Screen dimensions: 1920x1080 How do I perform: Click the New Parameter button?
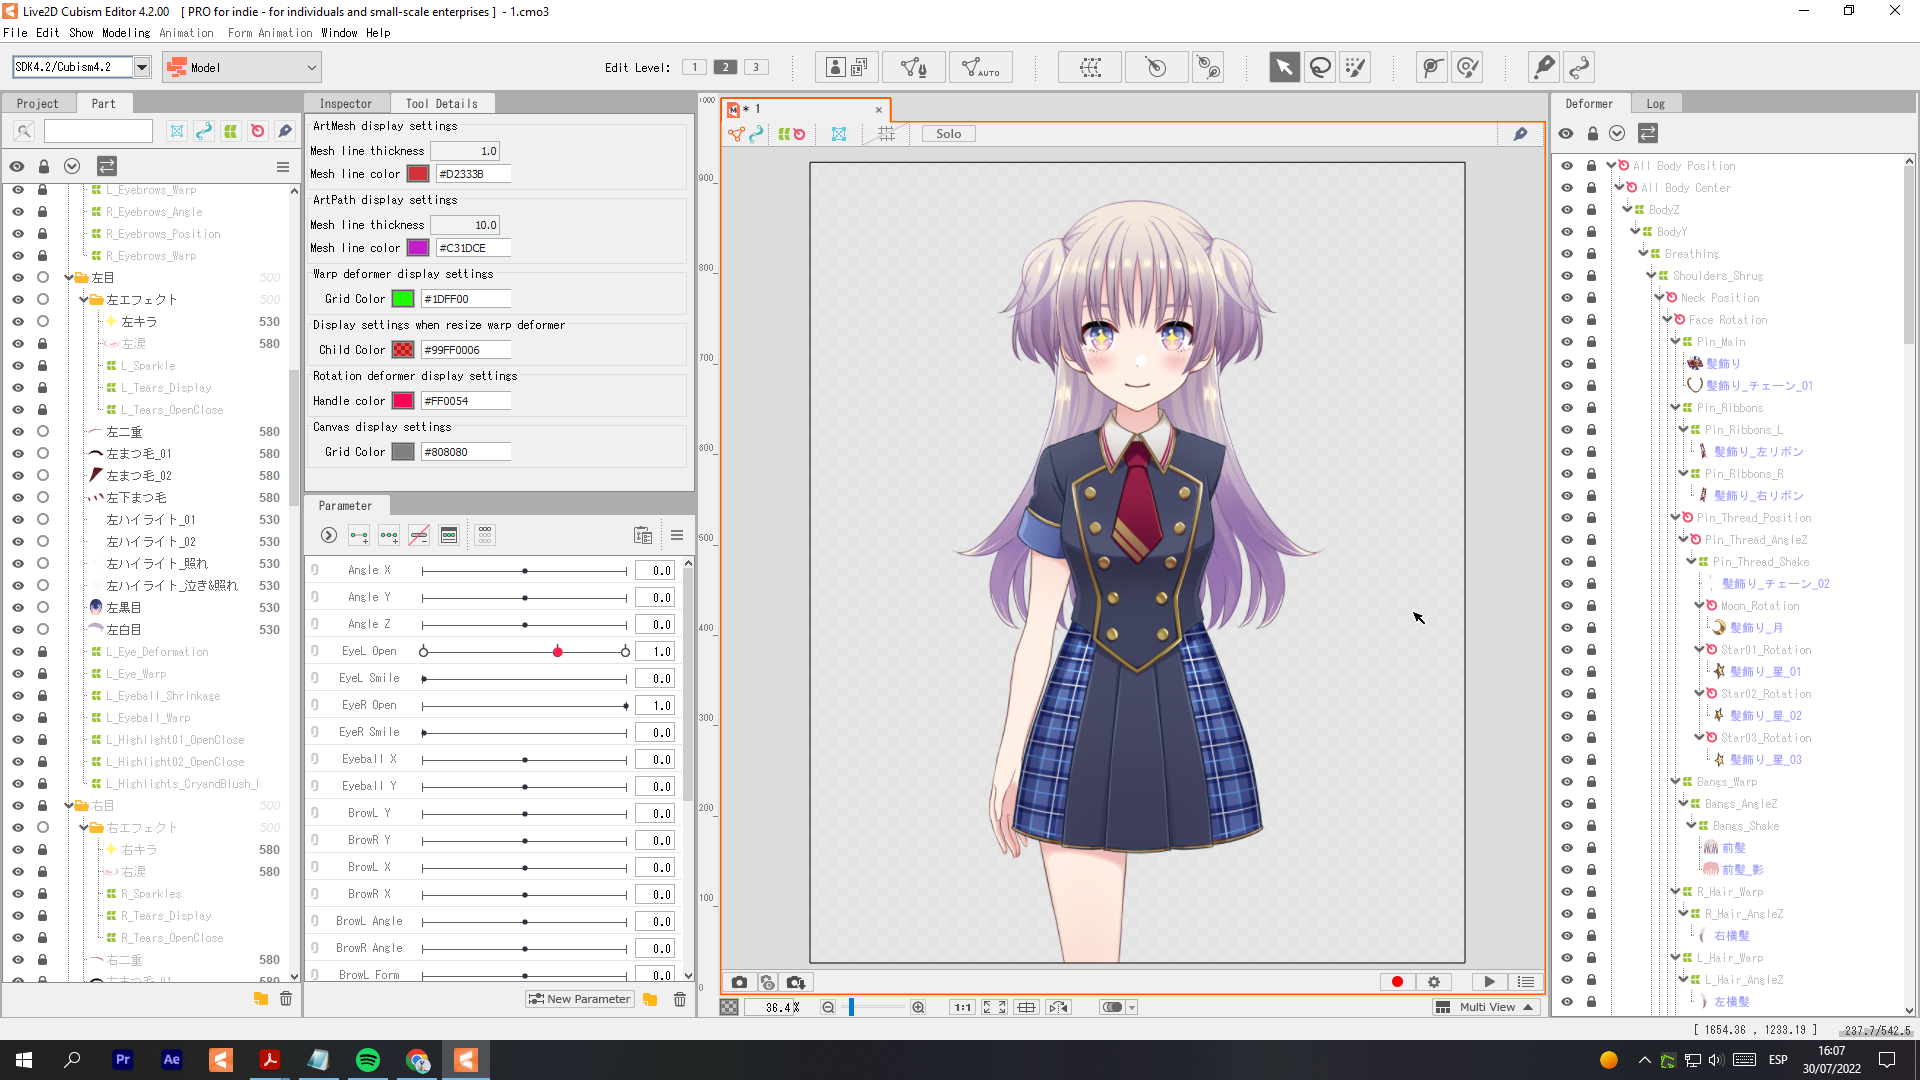coord(580,999)
